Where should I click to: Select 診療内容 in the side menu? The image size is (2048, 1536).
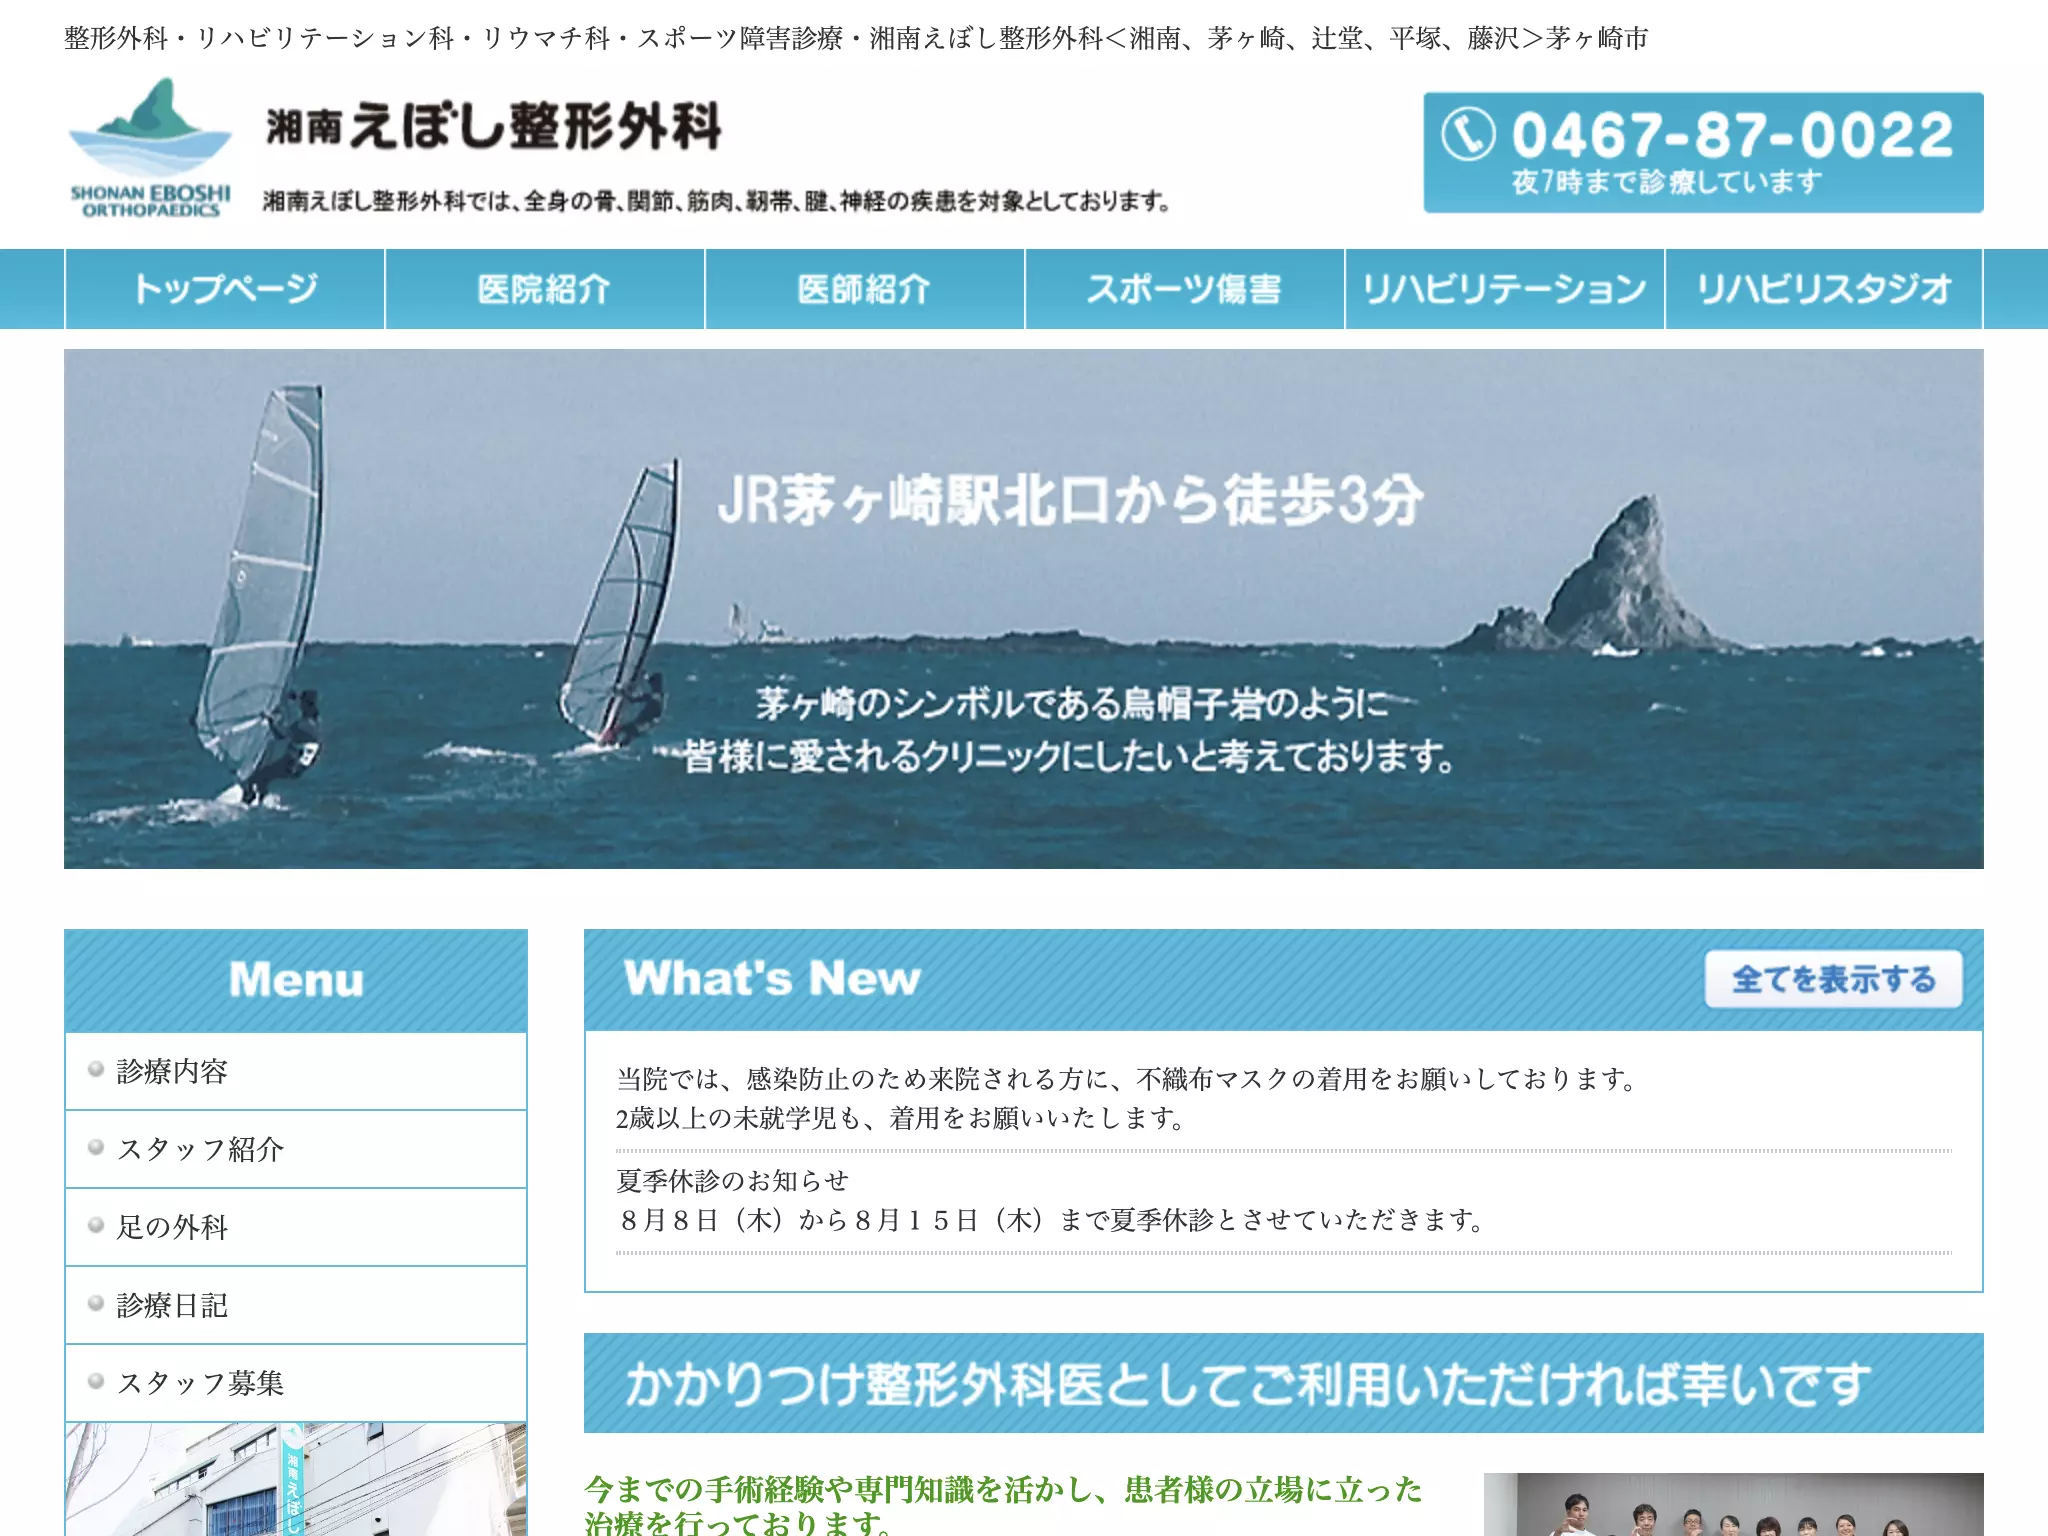[296, 1071]
